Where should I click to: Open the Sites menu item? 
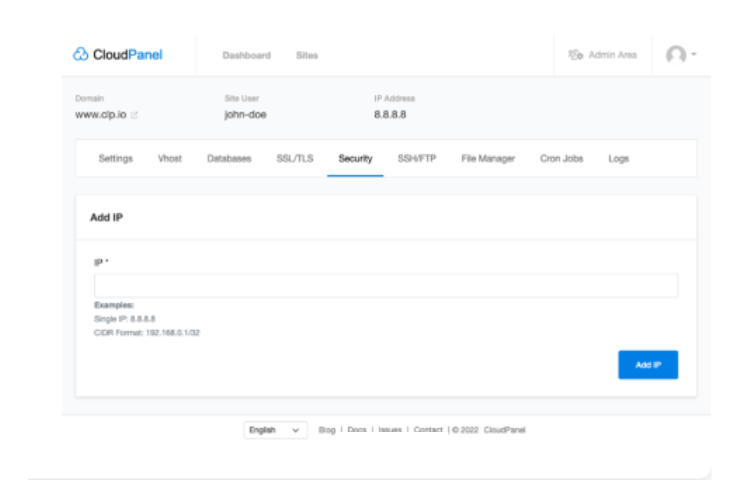307,55
